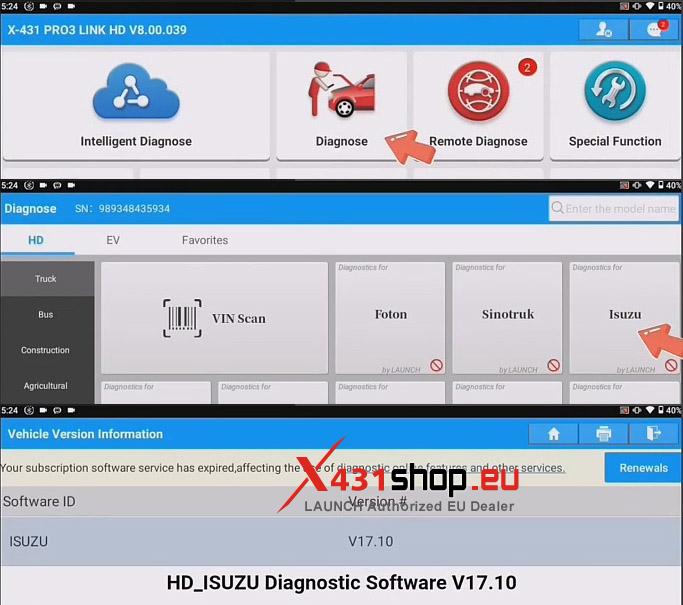Focus the model name search field

(613, 209)
